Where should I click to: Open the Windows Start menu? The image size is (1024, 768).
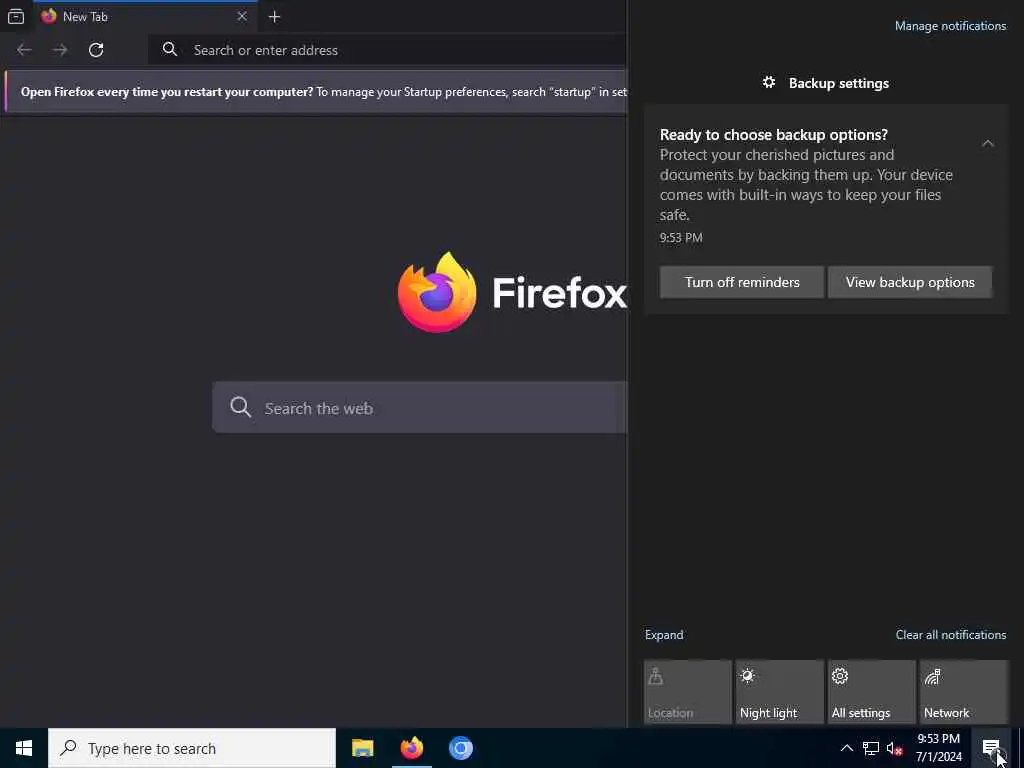click(24, 748)
